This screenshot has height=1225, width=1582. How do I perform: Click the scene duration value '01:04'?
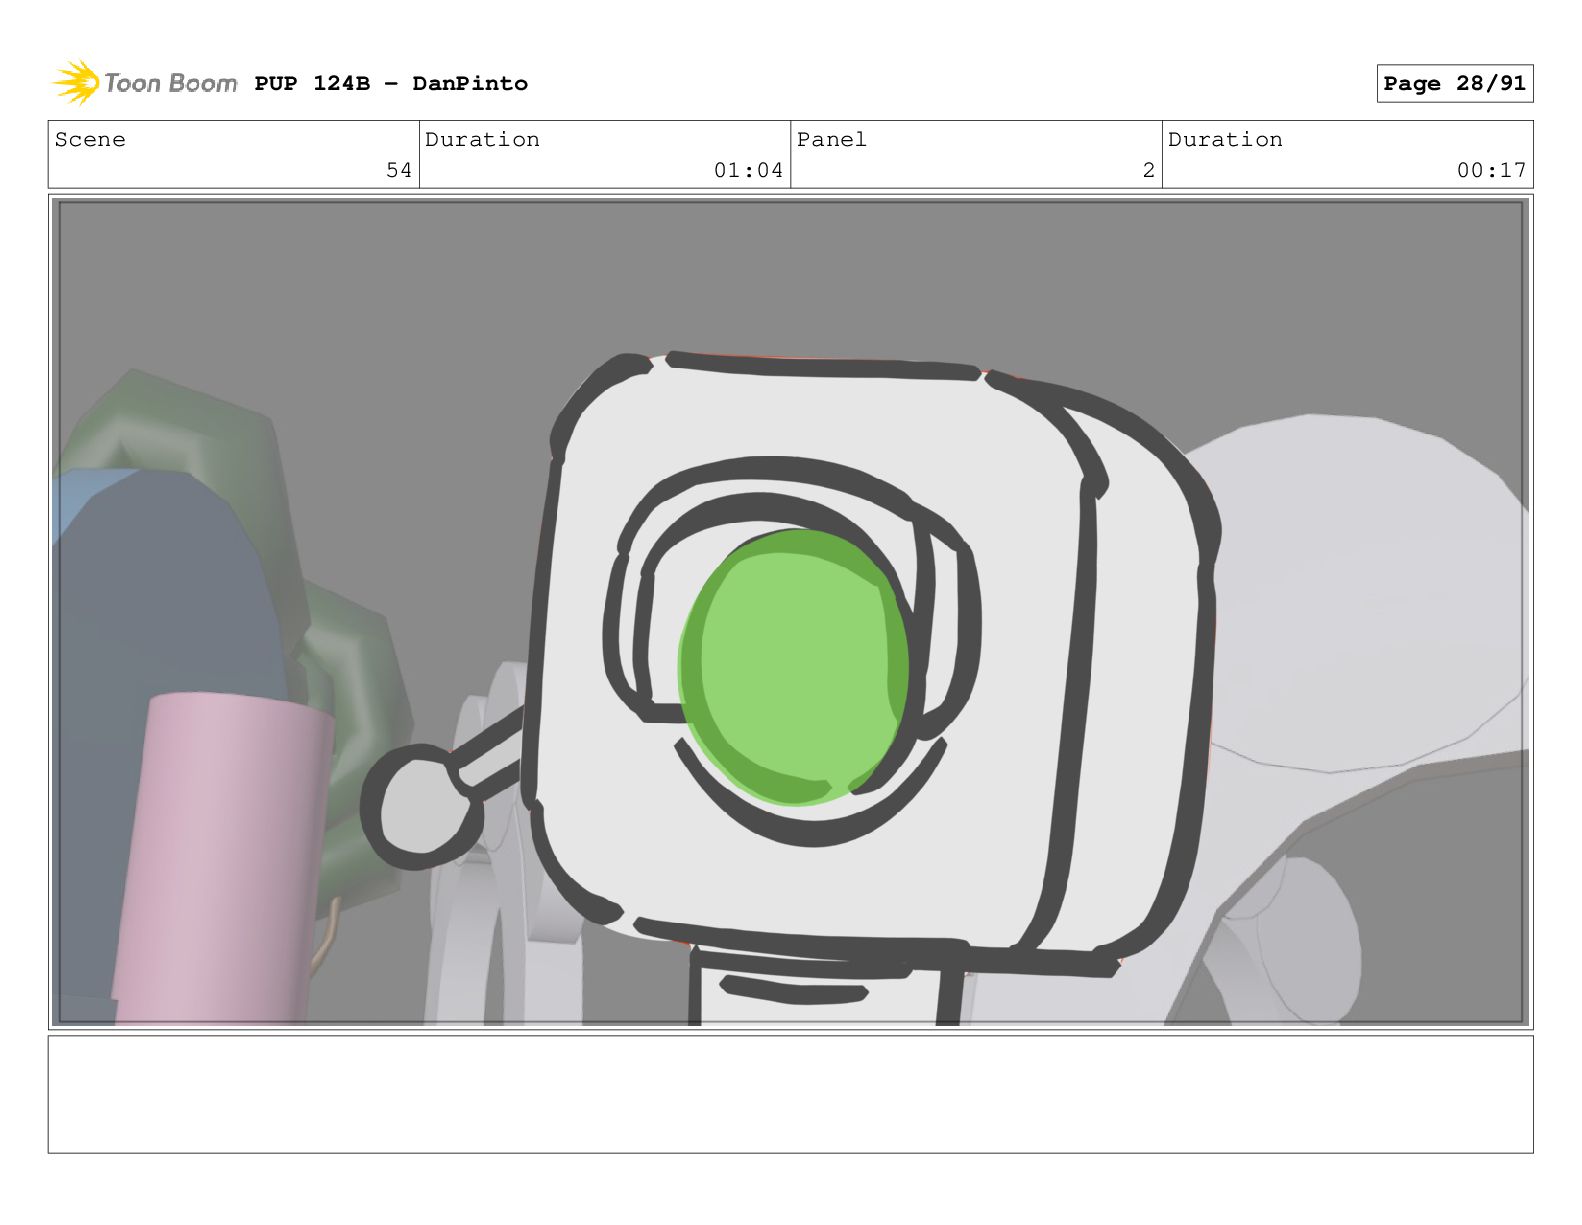(x=748, y=170)
